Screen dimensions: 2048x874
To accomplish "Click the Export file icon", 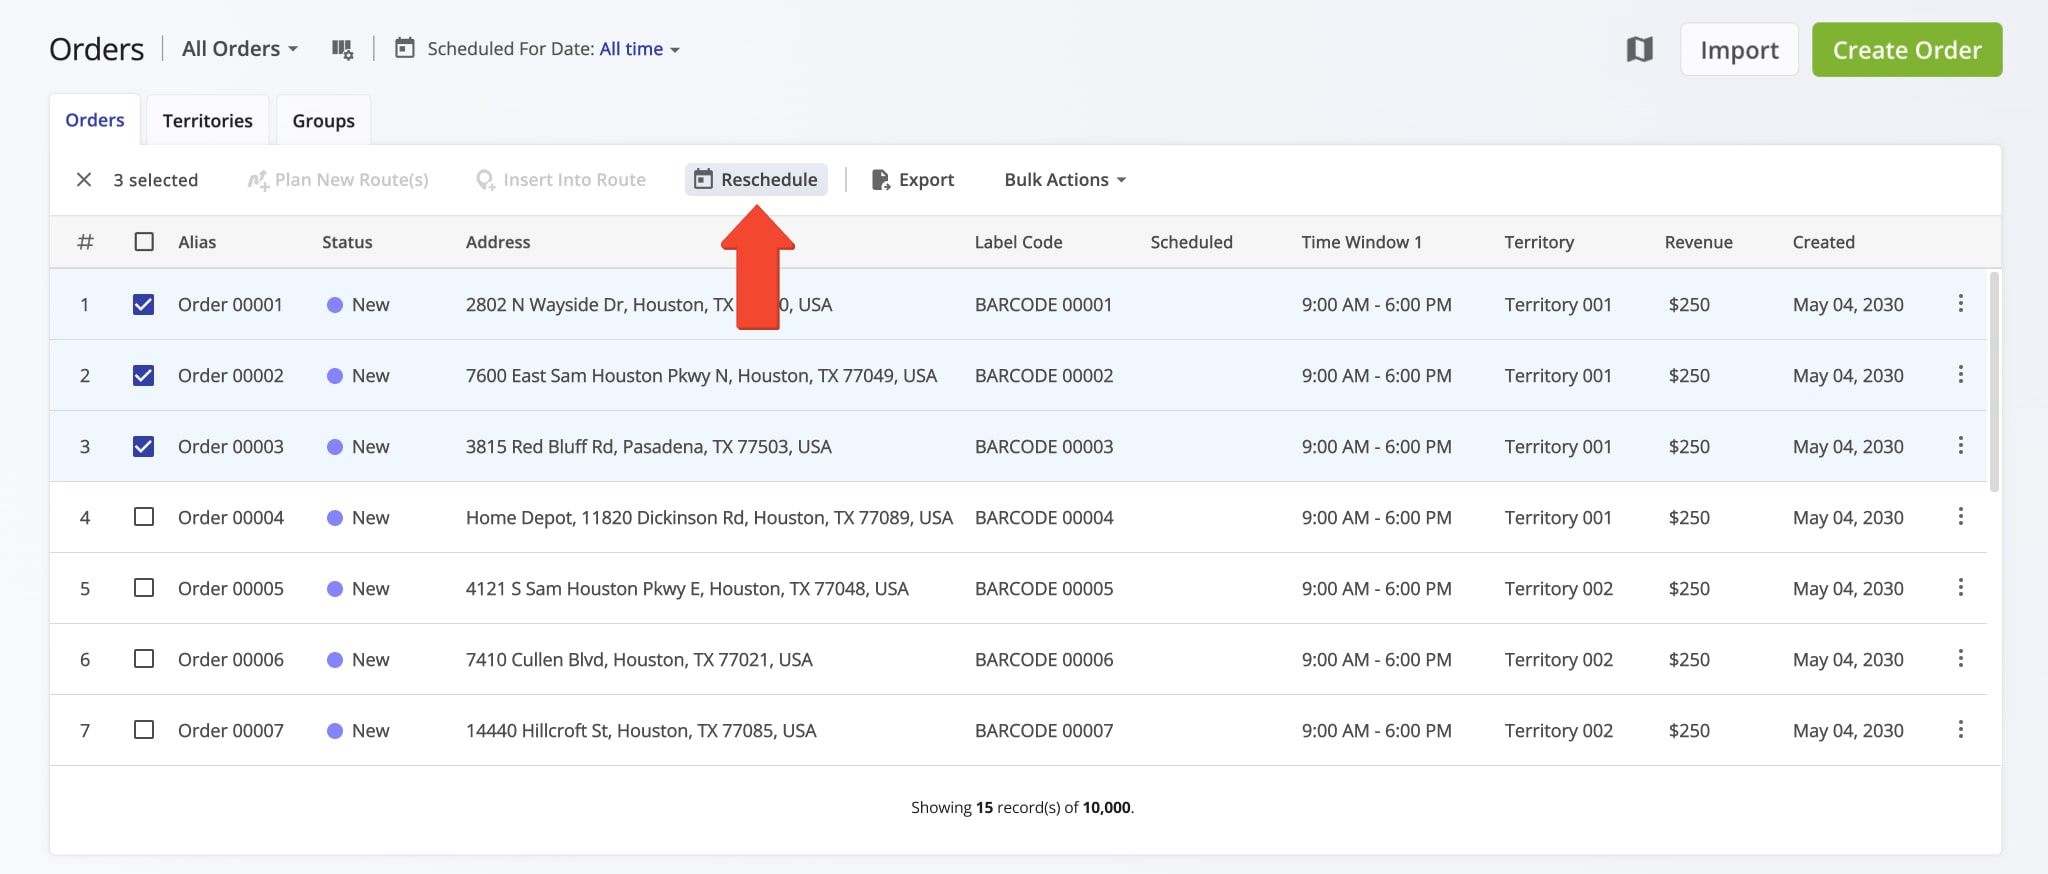I will click(881, 180).
